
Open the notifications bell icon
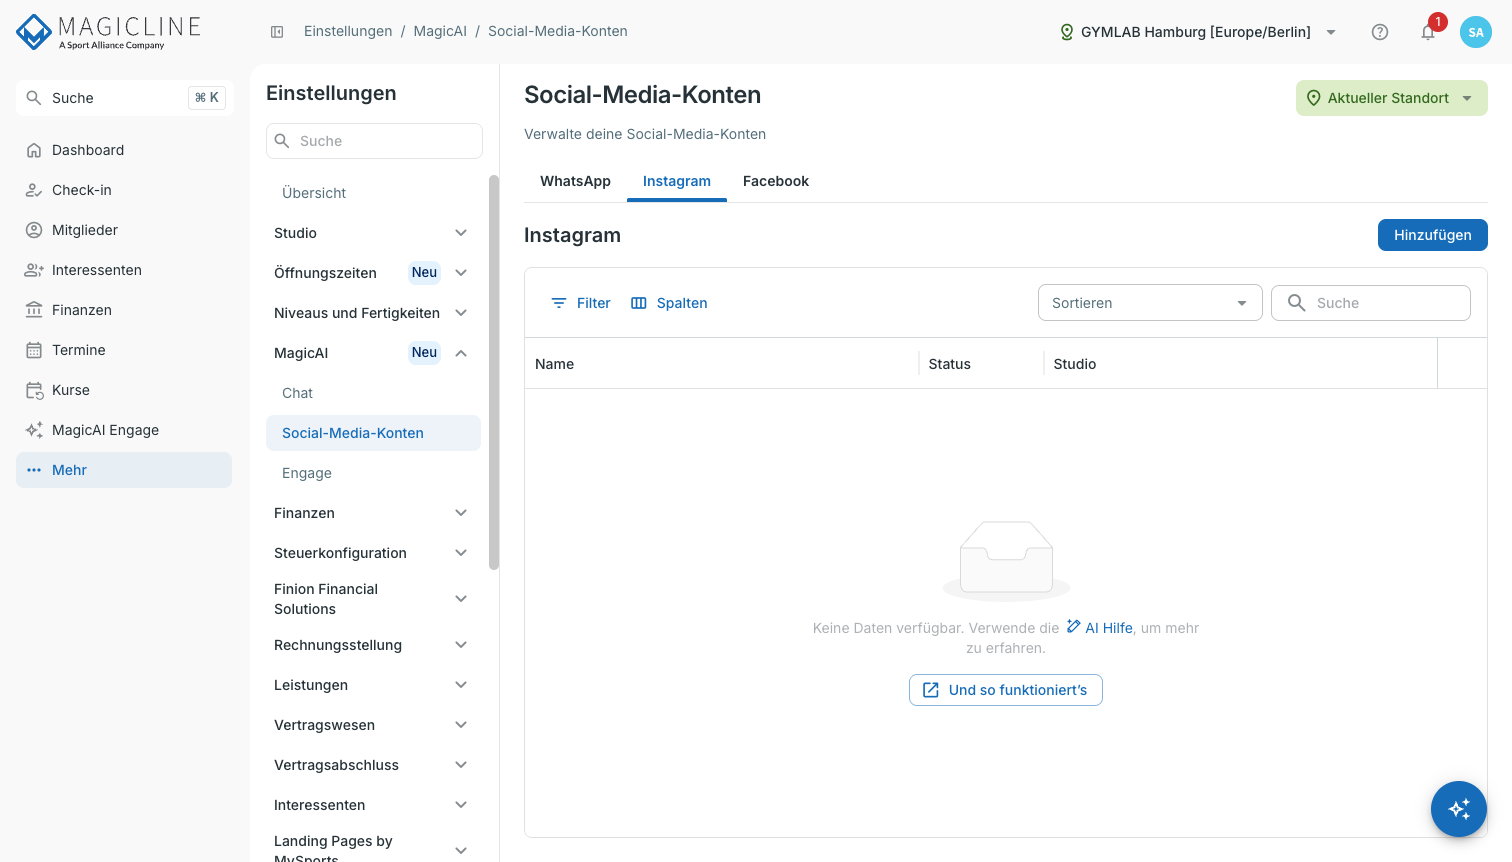(x=1428, y=32)
